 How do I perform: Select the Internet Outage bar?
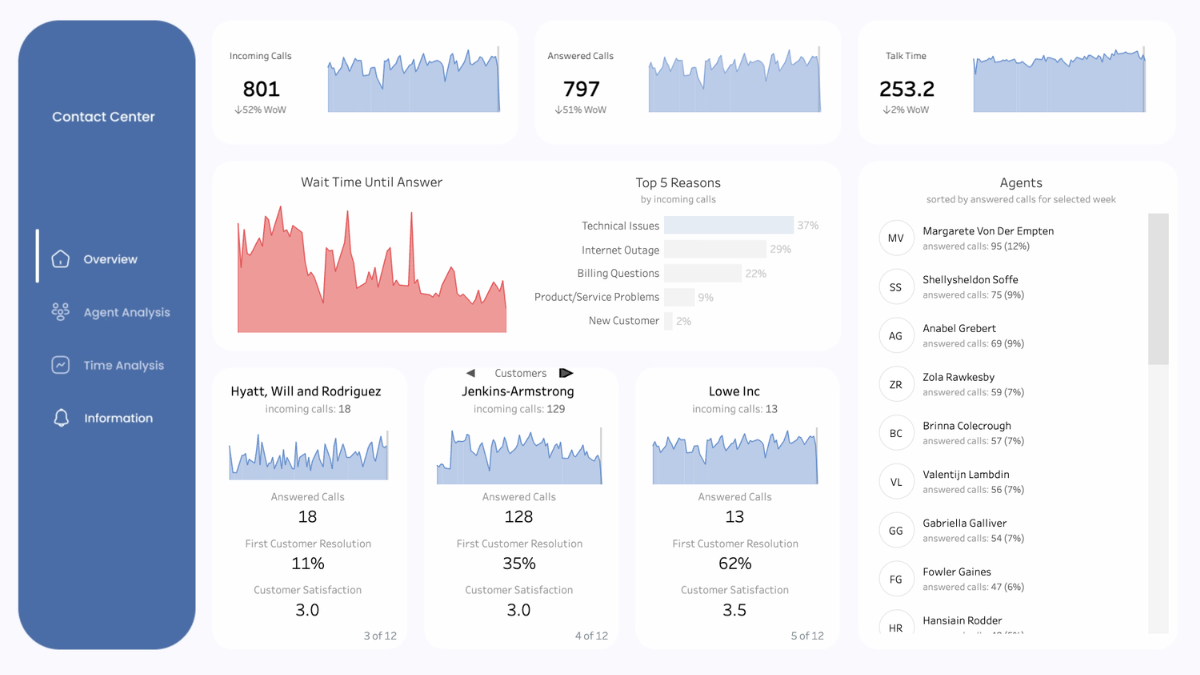[x=715, y=249]
